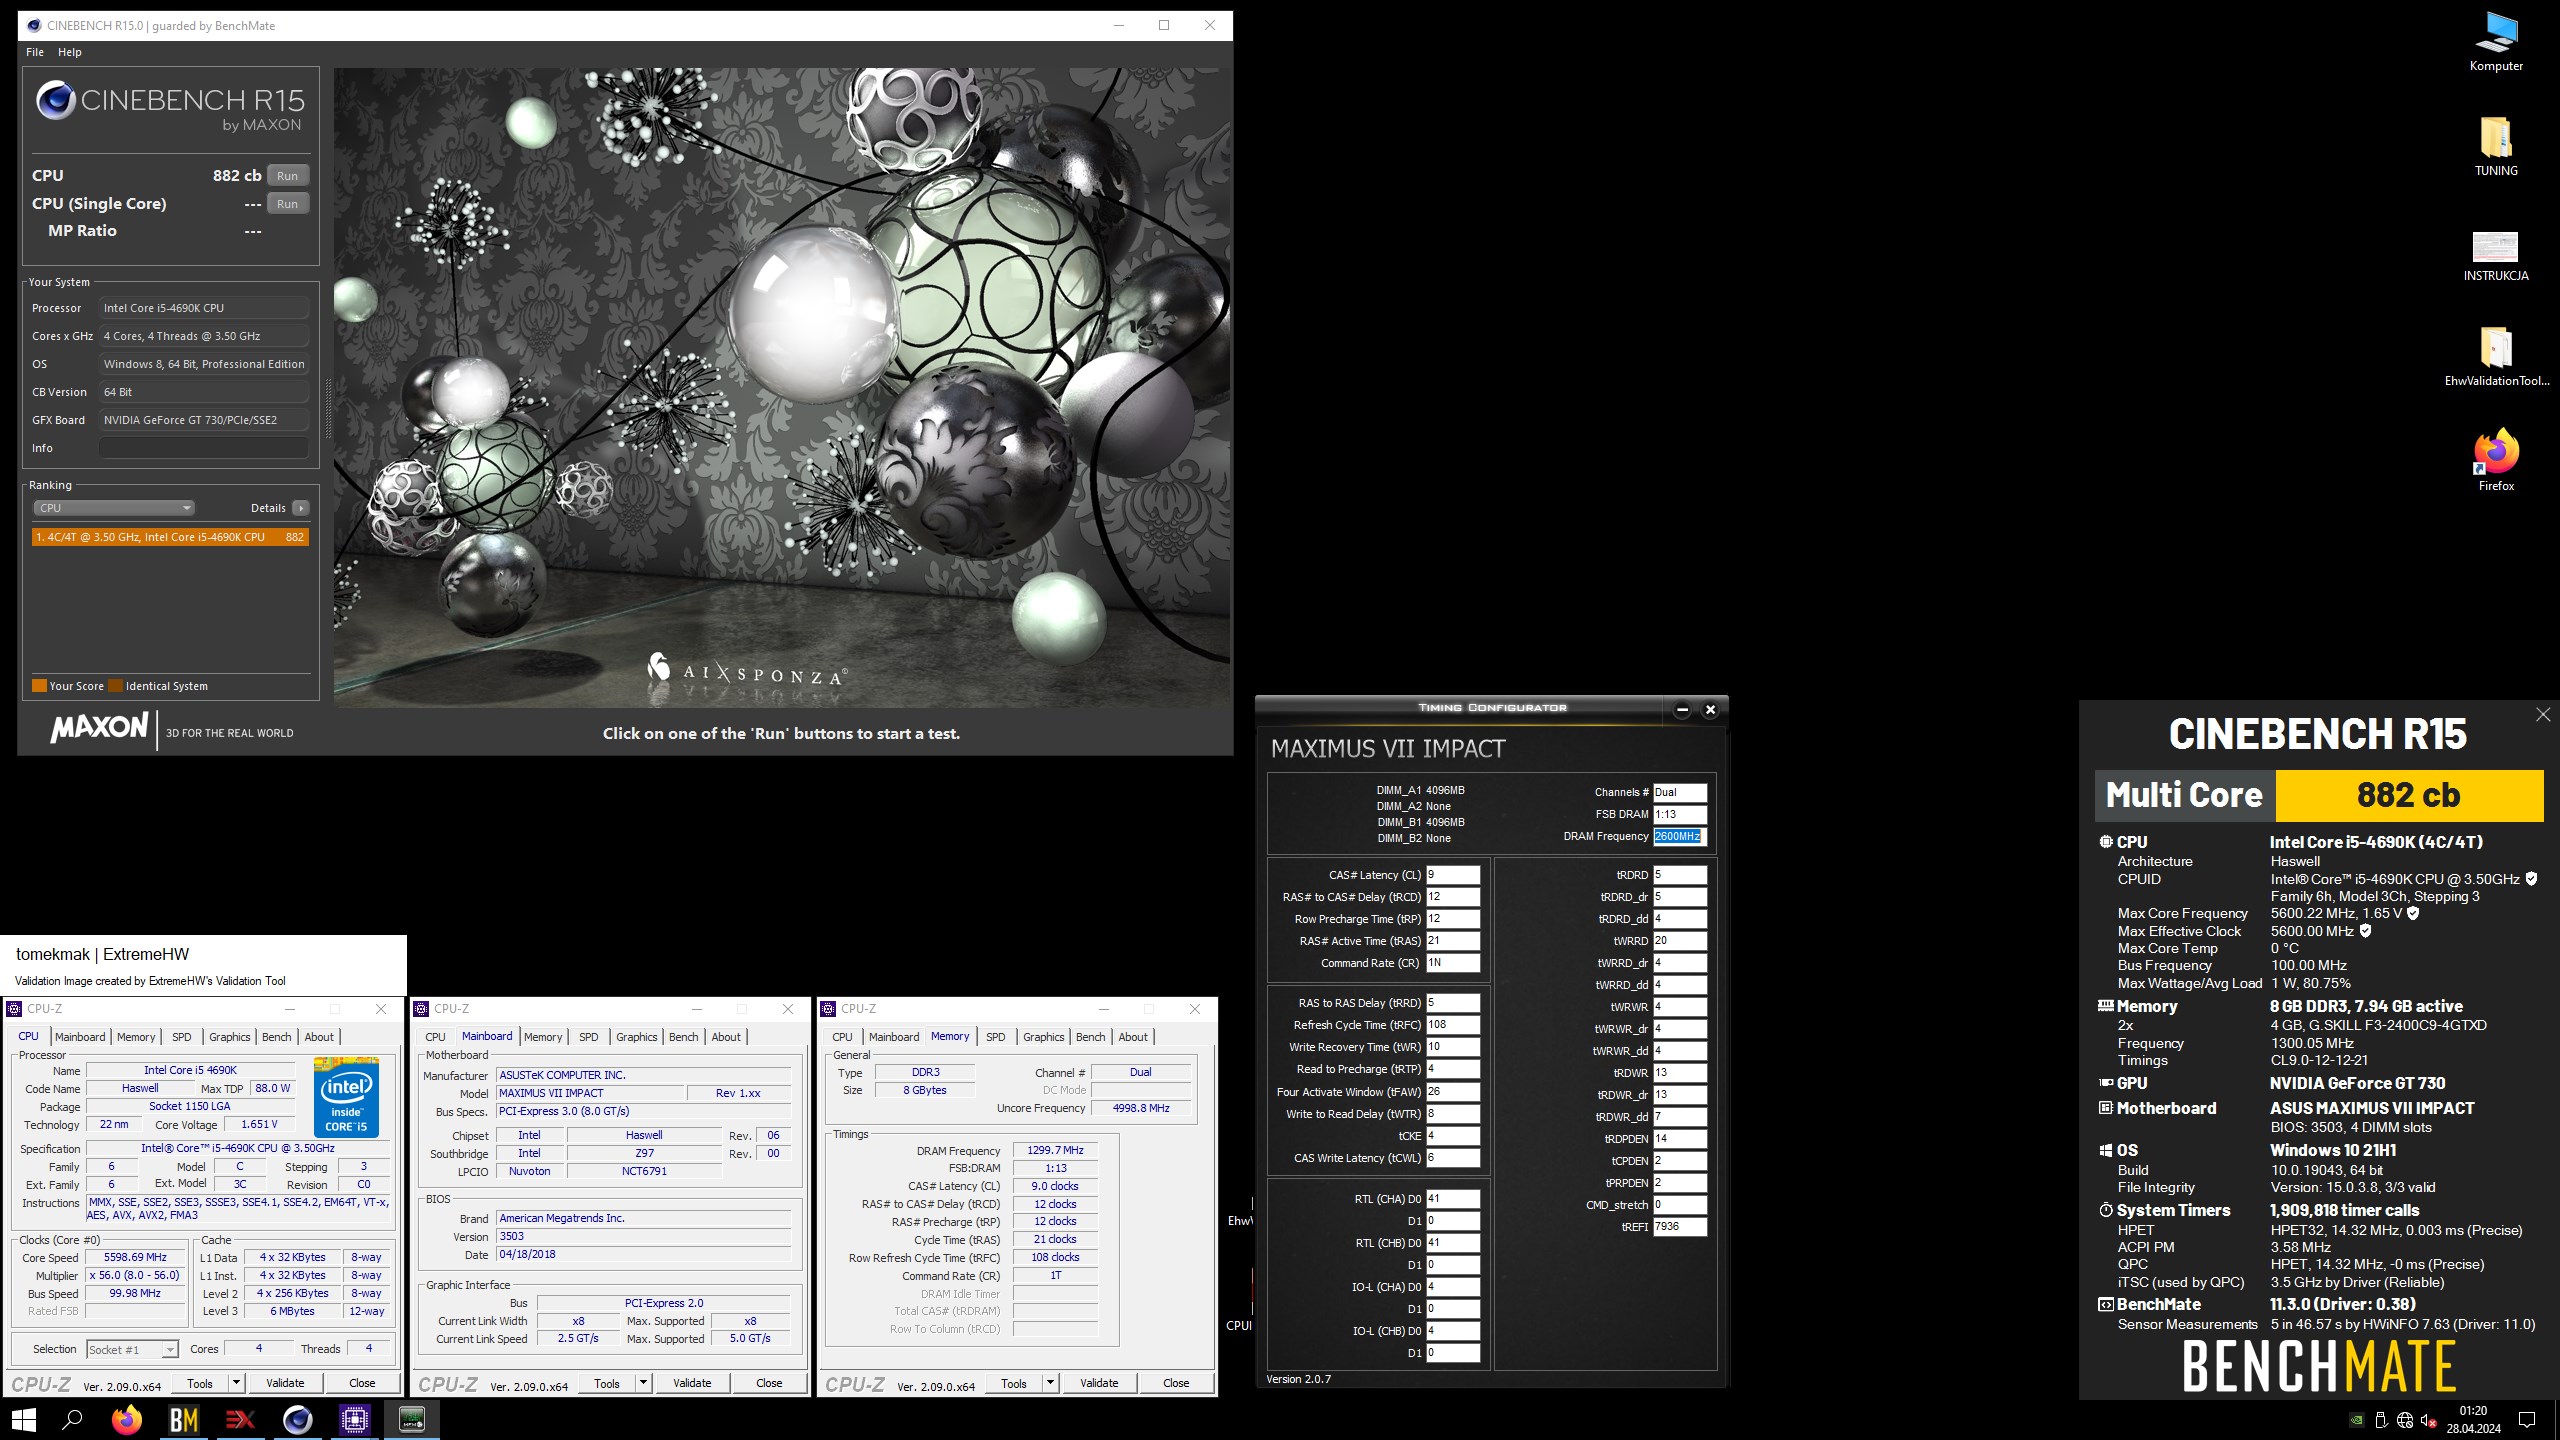2560x1440 pixels.
Task: Click Validate in CPU-Z CPU window
Action: point(285,1383)
